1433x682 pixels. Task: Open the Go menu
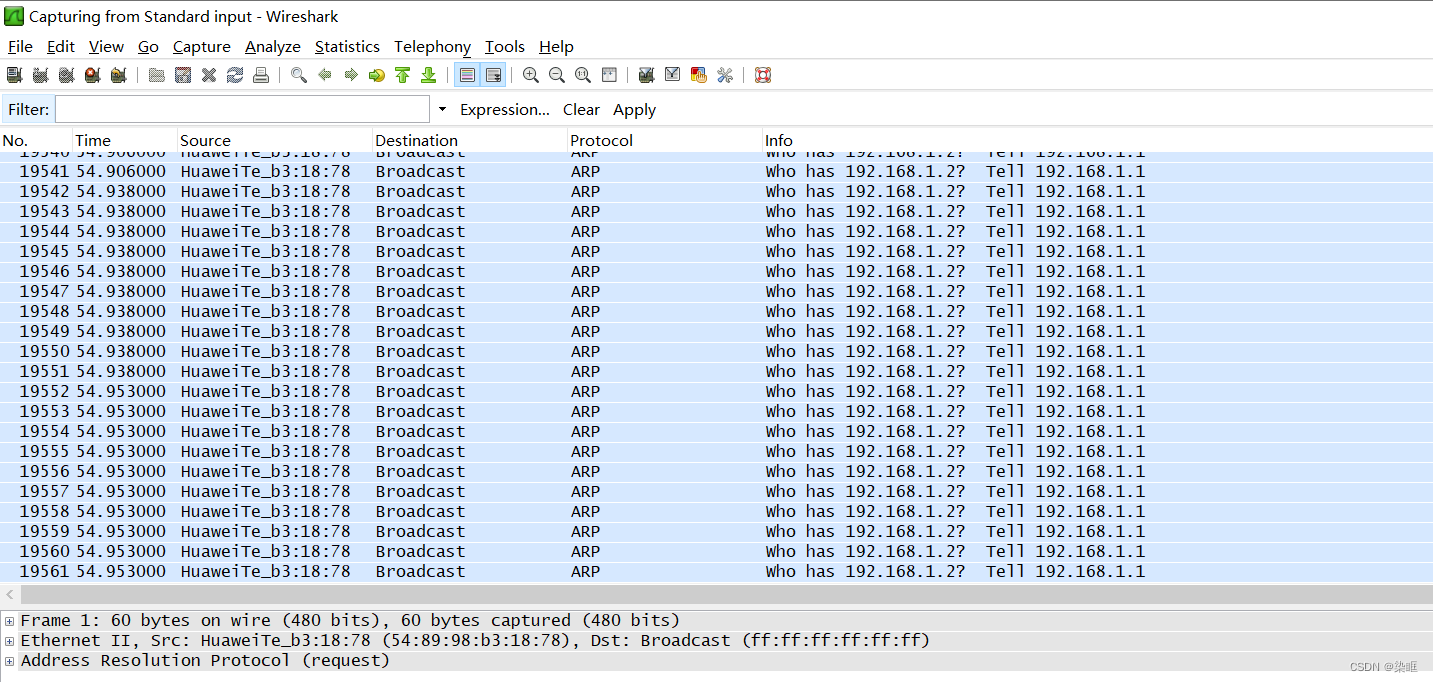click(x=148, y=46)
